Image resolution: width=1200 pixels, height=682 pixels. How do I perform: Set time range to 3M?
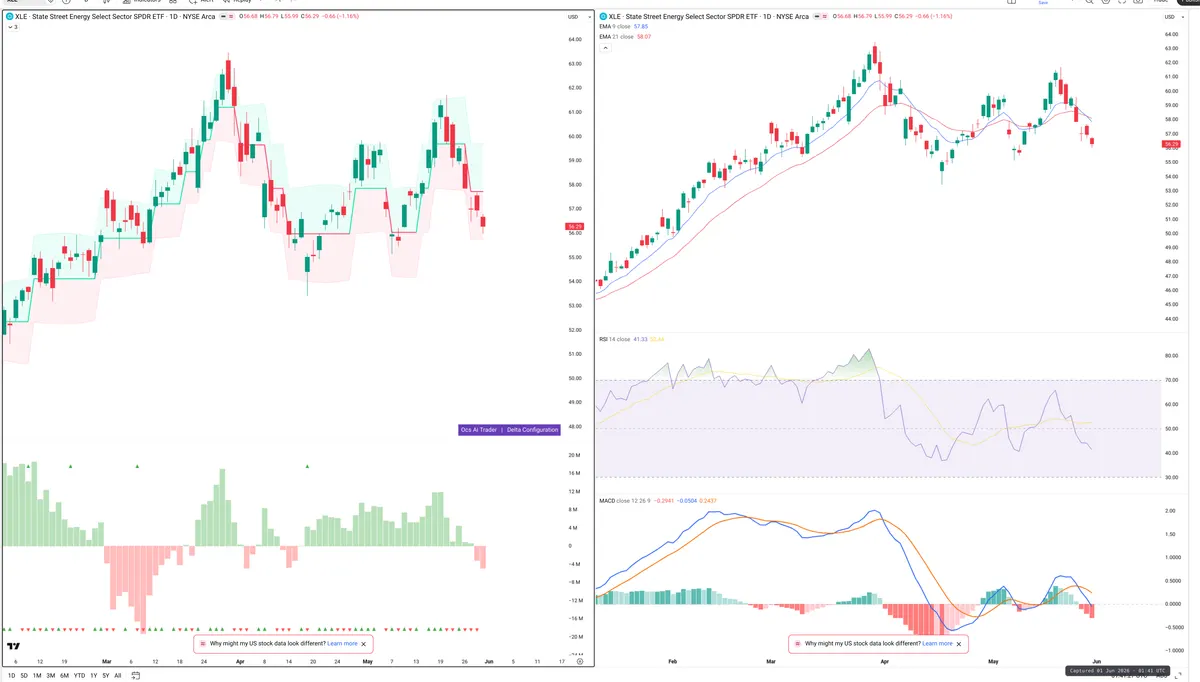pos(51,675)
